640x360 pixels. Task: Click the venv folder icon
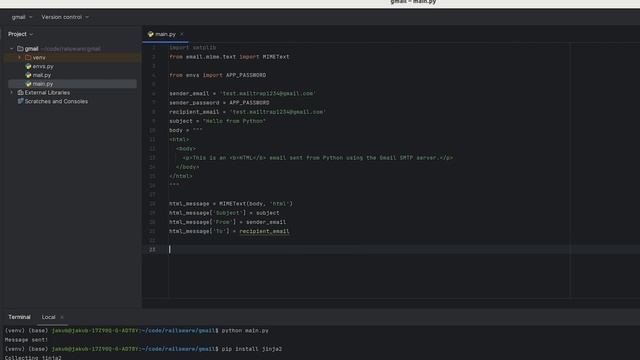[28, 58]
